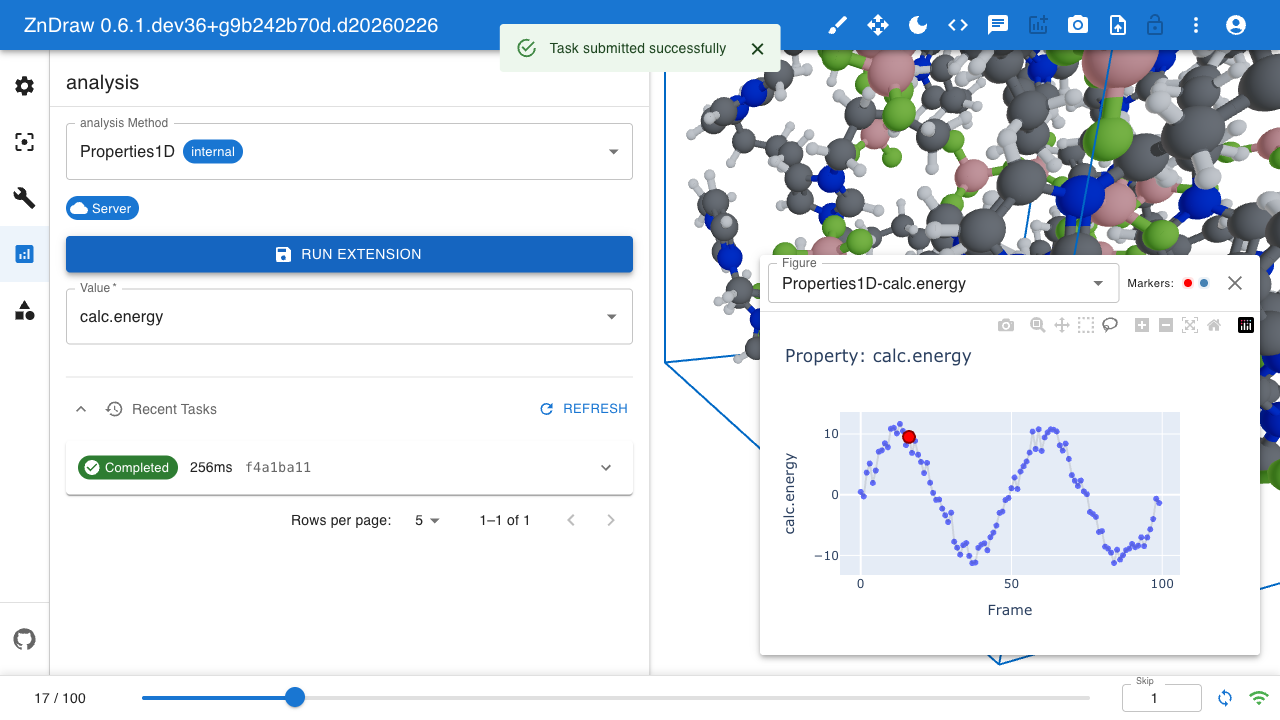Toggle drawing mode with the brush icon
The image size is (1280, 720).
(838, 25)
